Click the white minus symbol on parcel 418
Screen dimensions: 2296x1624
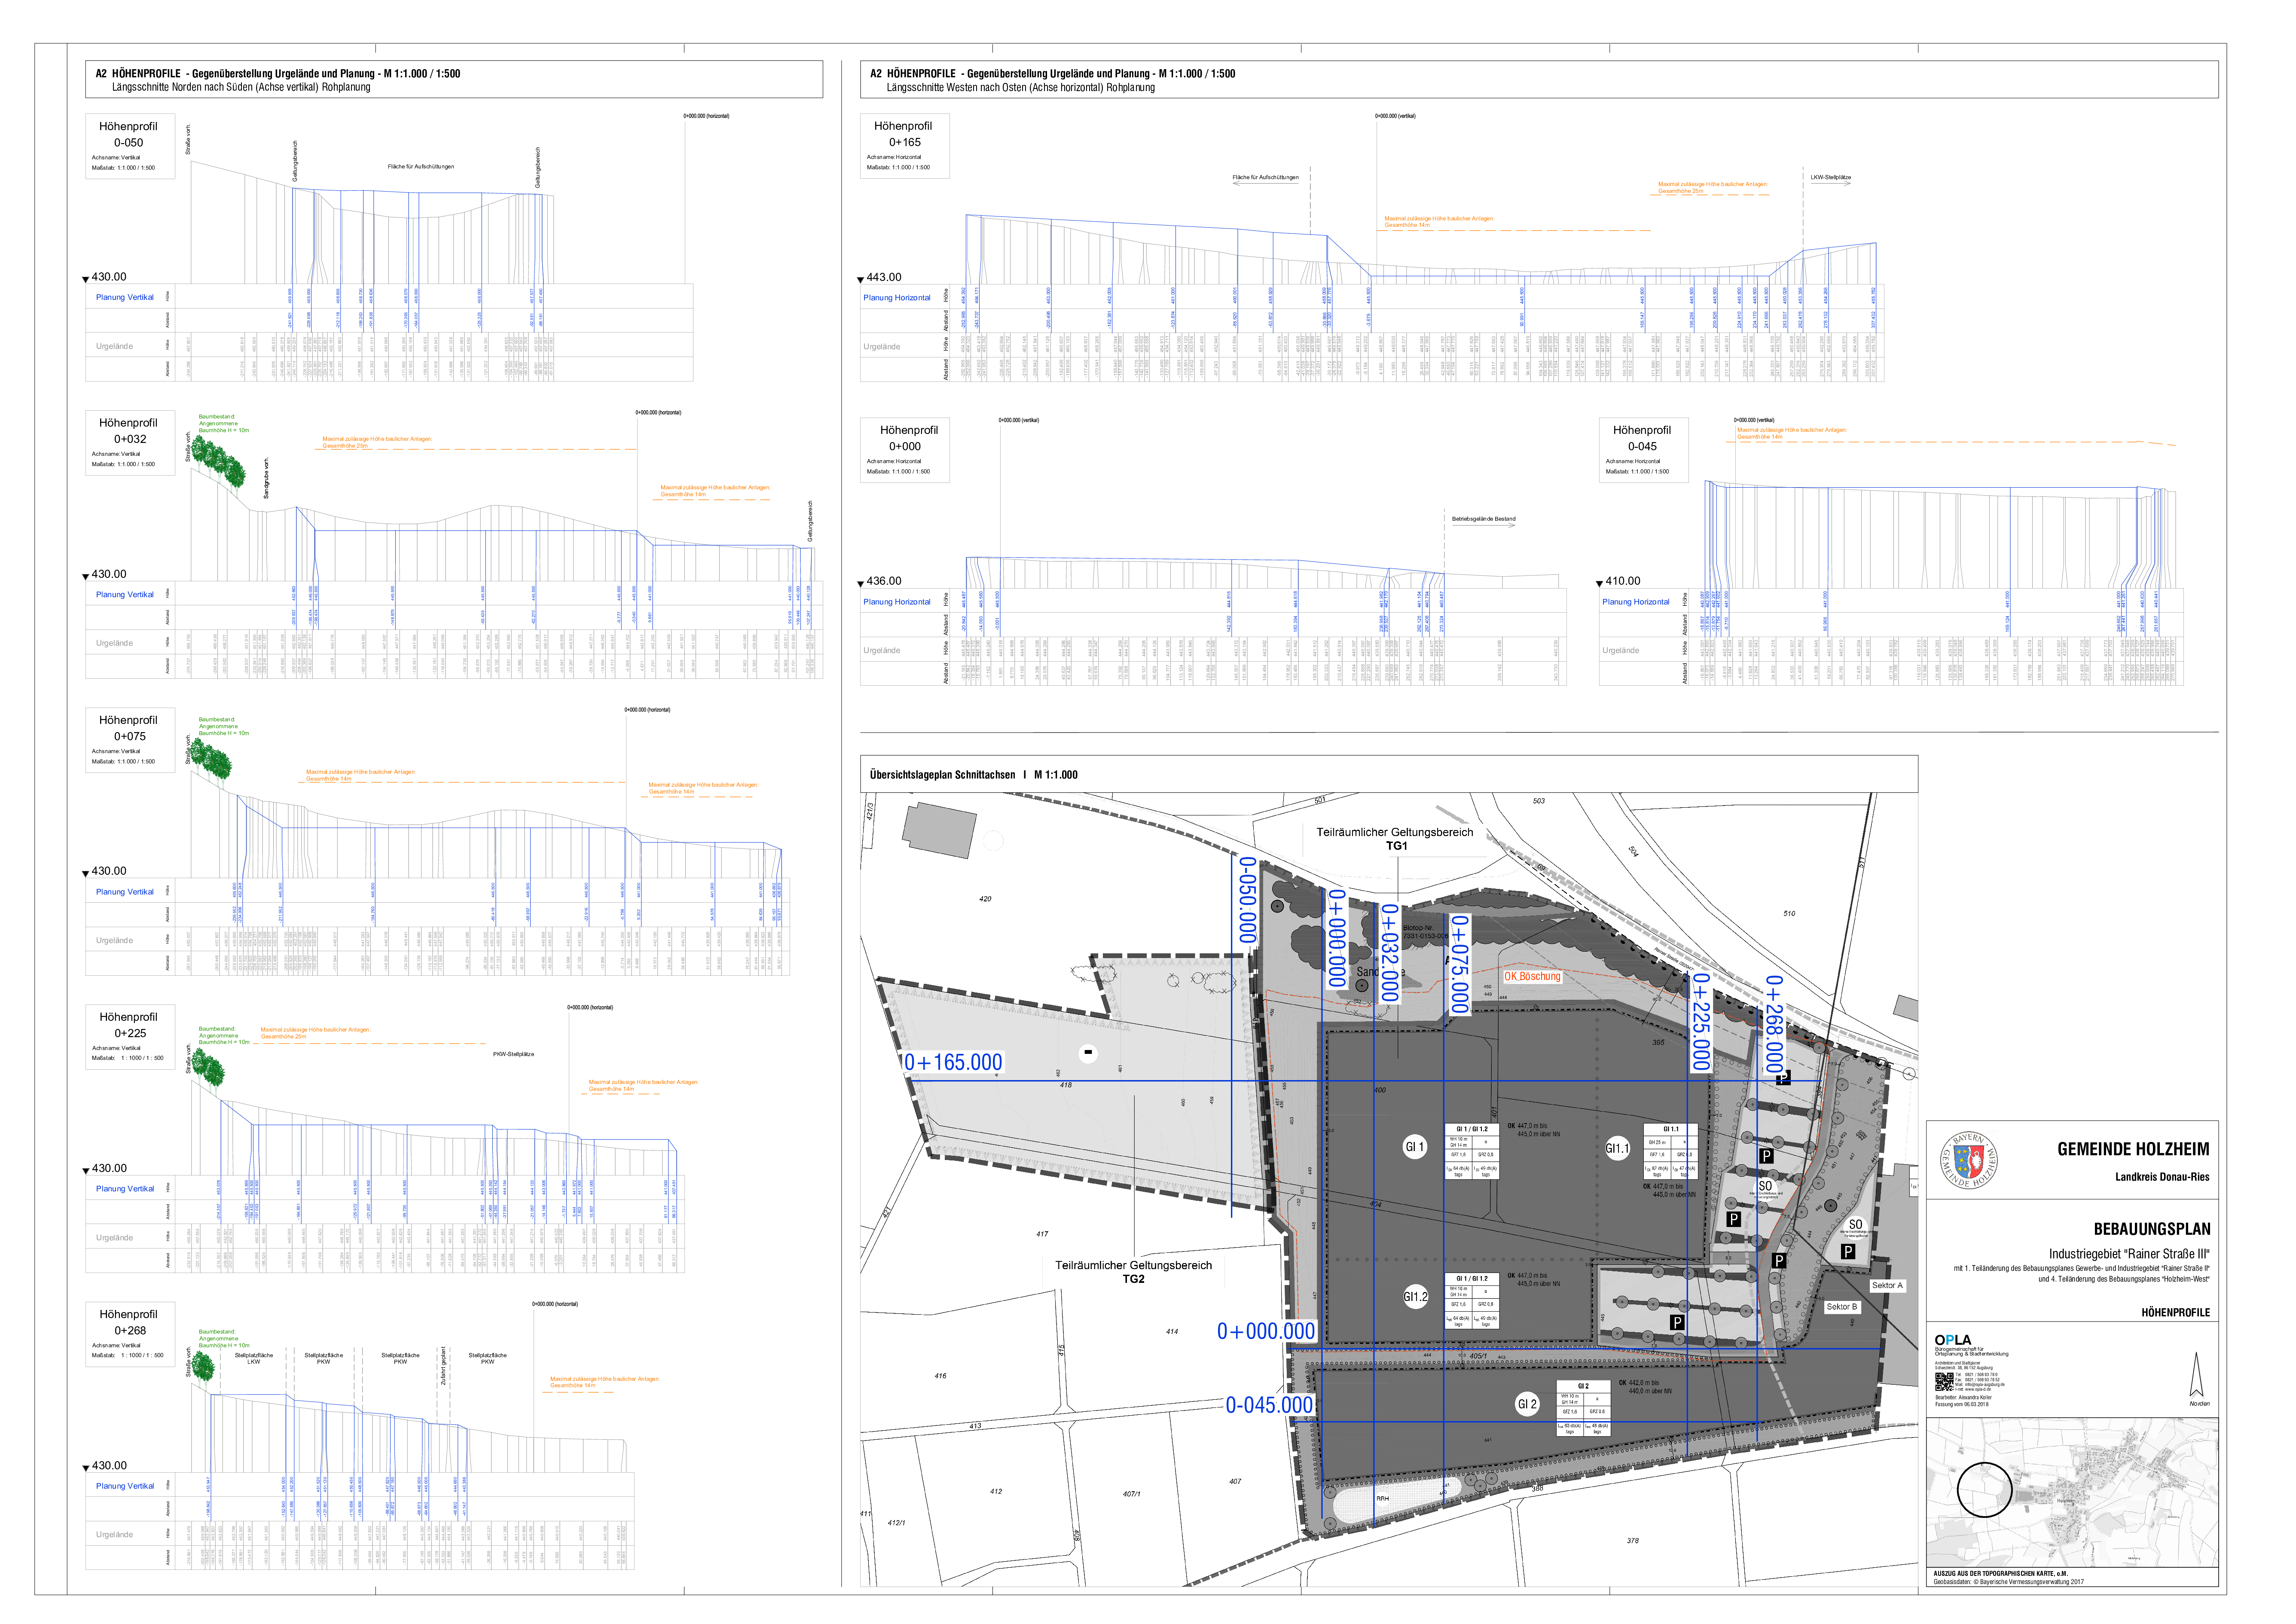pos(1088,1053)
